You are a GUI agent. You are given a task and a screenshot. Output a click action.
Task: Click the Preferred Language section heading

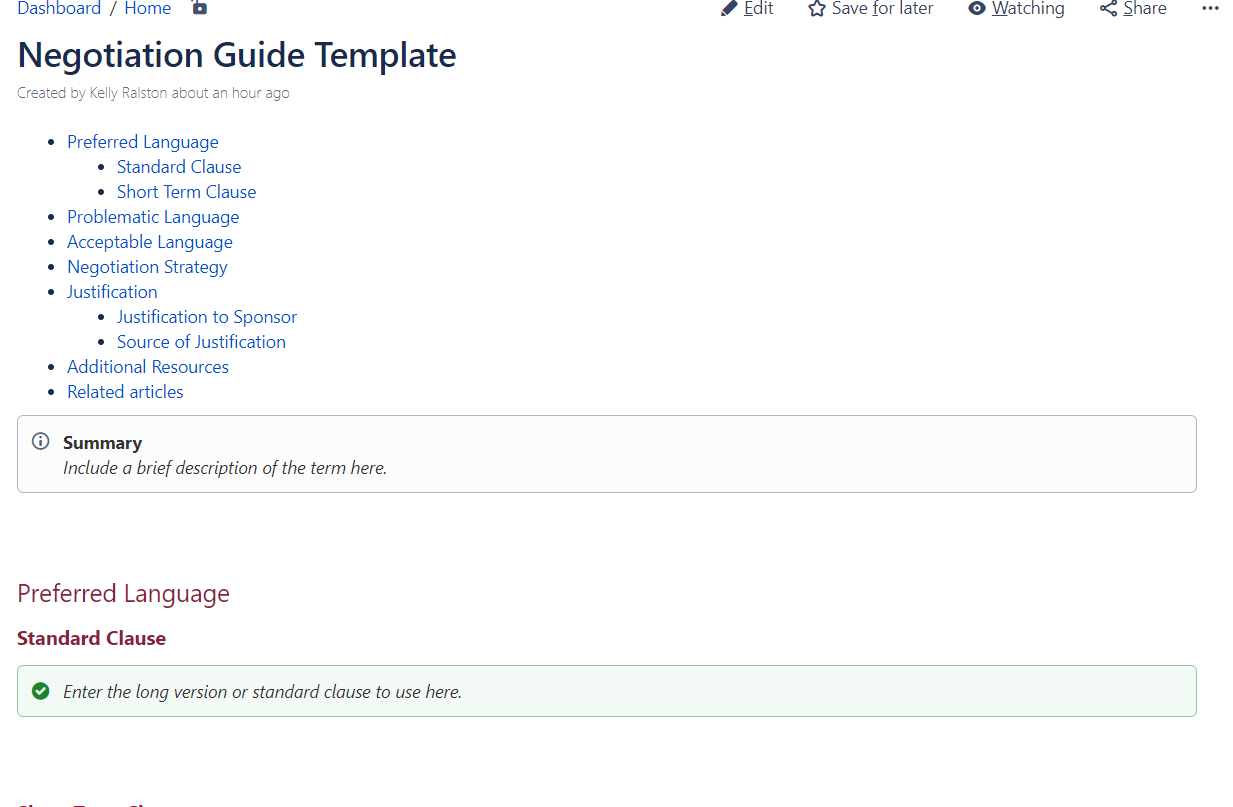click(x=123, y=594)
